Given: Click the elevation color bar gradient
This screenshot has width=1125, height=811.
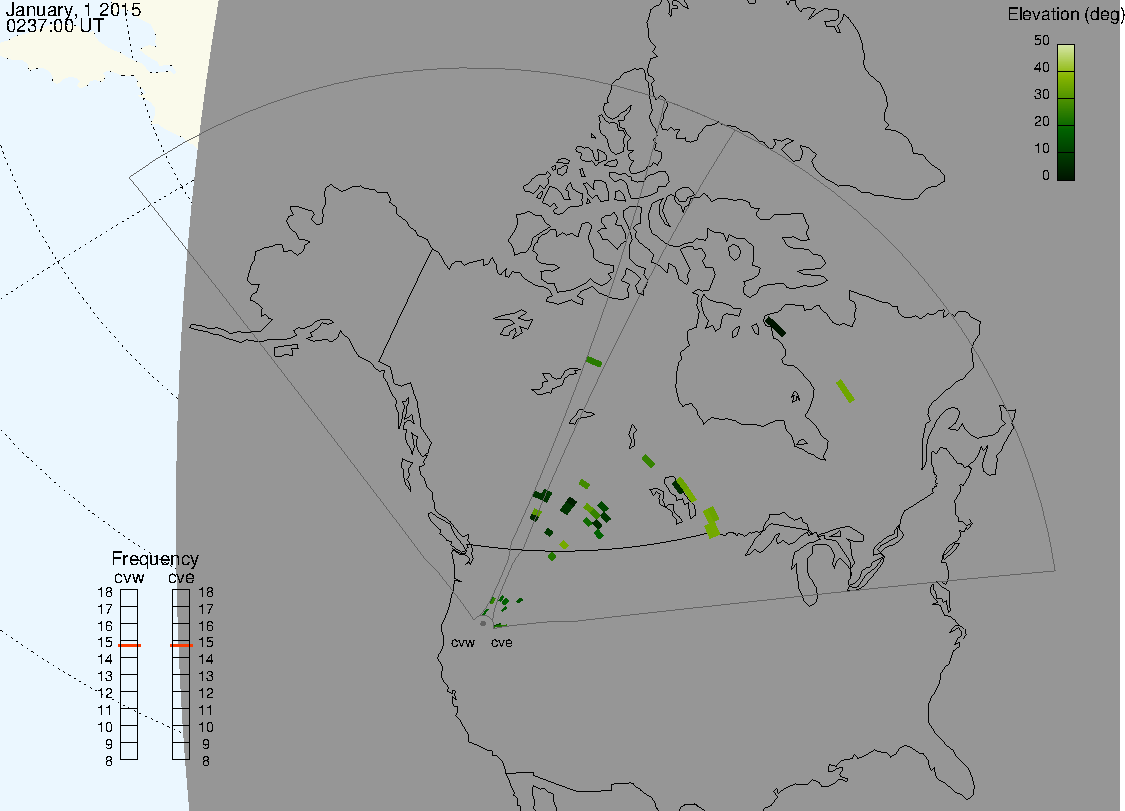Looking at the screenshot, I should 1066,112.
